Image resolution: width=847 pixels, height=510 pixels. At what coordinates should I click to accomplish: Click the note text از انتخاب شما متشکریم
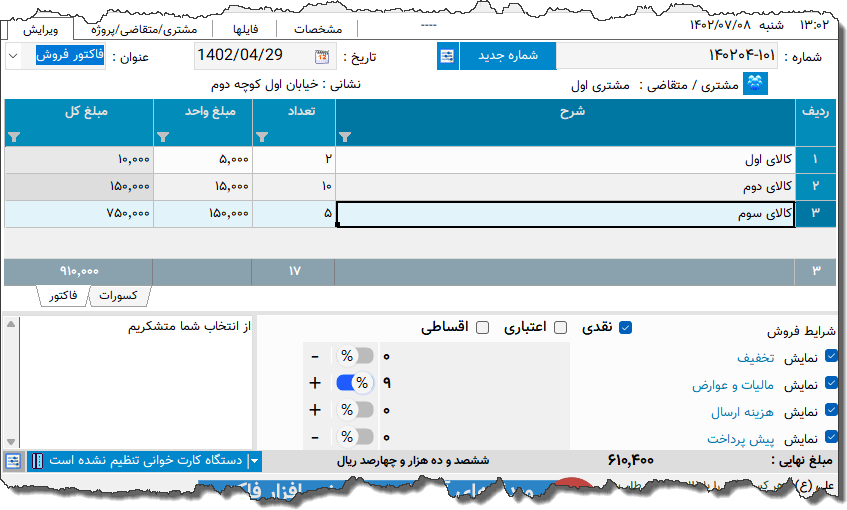coord(190,327)
